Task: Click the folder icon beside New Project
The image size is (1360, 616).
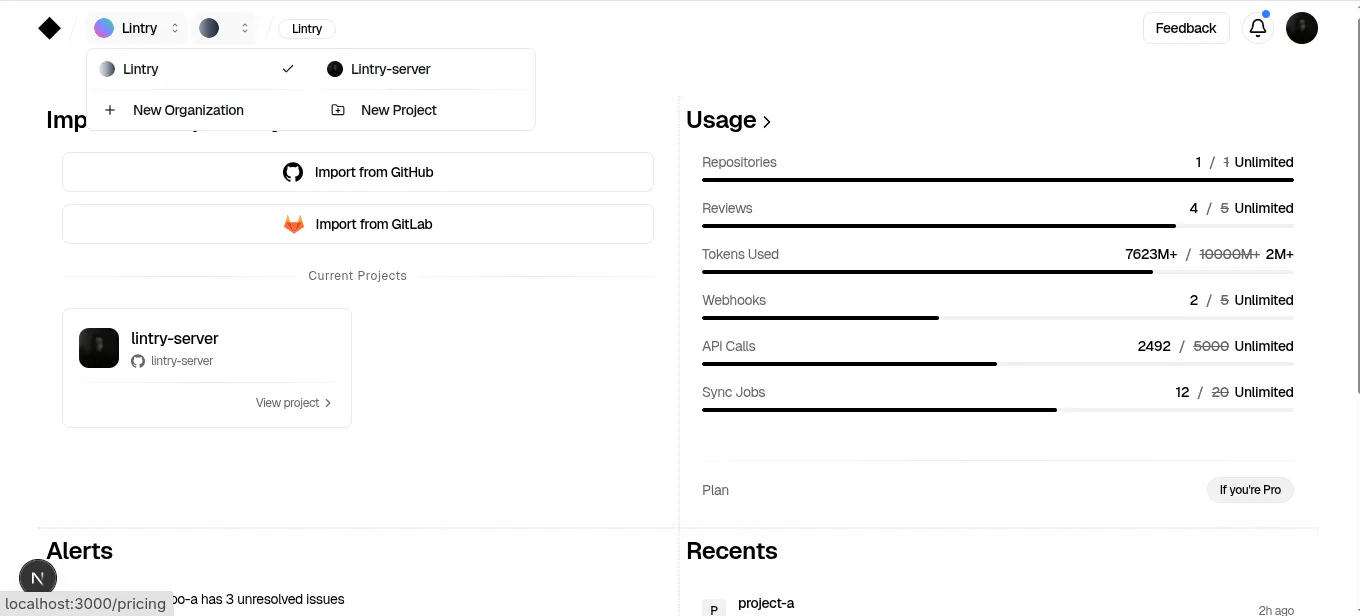Action: 338,110
